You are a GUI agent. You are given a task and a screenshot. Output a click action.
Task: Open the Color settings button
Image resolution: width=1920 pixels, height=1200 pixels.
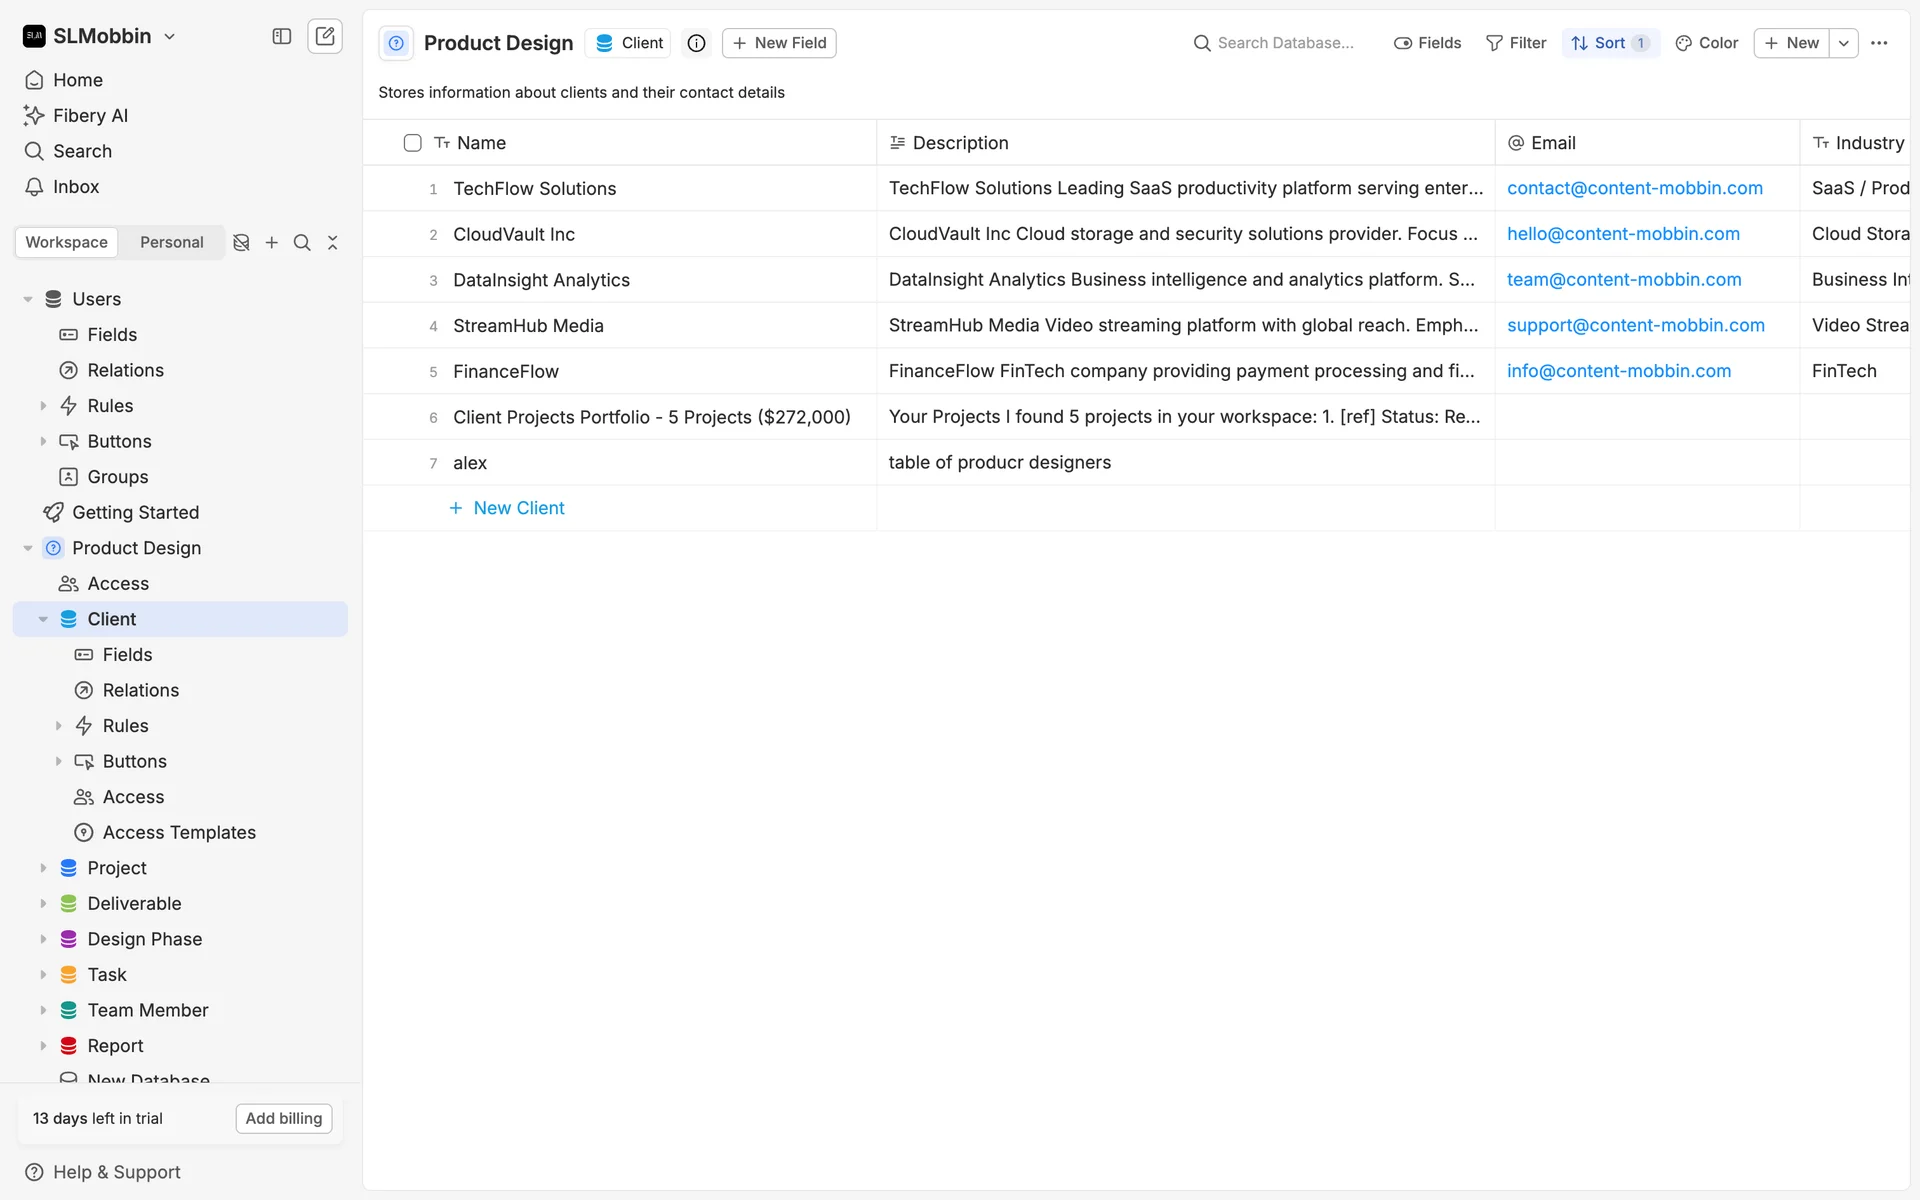1707,43
